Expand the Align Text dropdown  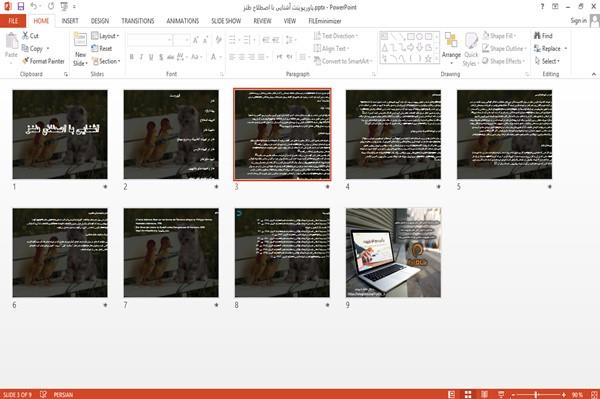(331, 49)
